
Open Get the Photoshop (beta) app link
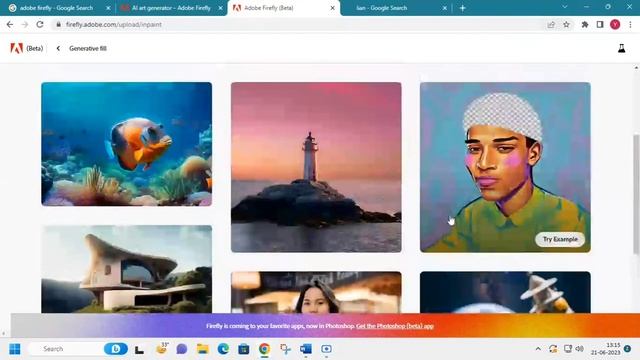click(395, 326)
